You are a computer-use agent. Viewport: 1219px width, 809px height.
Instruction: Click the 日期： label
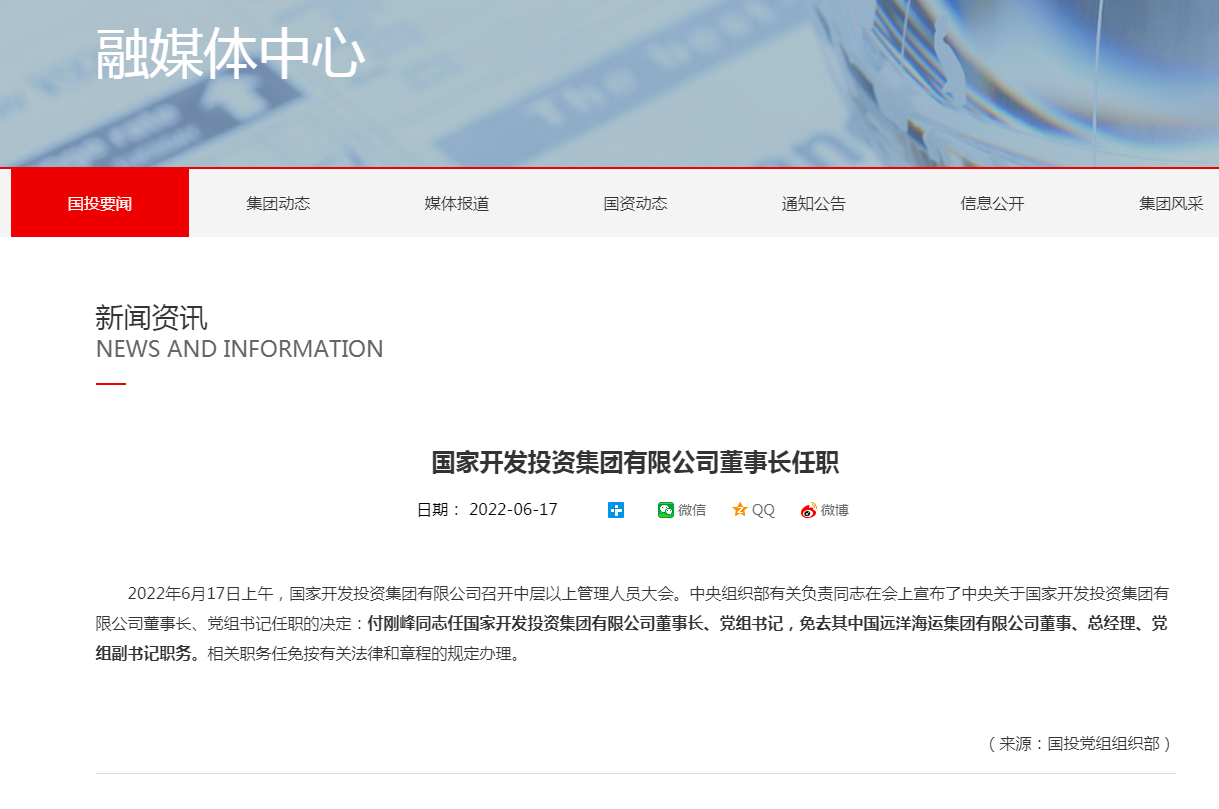pyautogui.click(x=439, y=510)
